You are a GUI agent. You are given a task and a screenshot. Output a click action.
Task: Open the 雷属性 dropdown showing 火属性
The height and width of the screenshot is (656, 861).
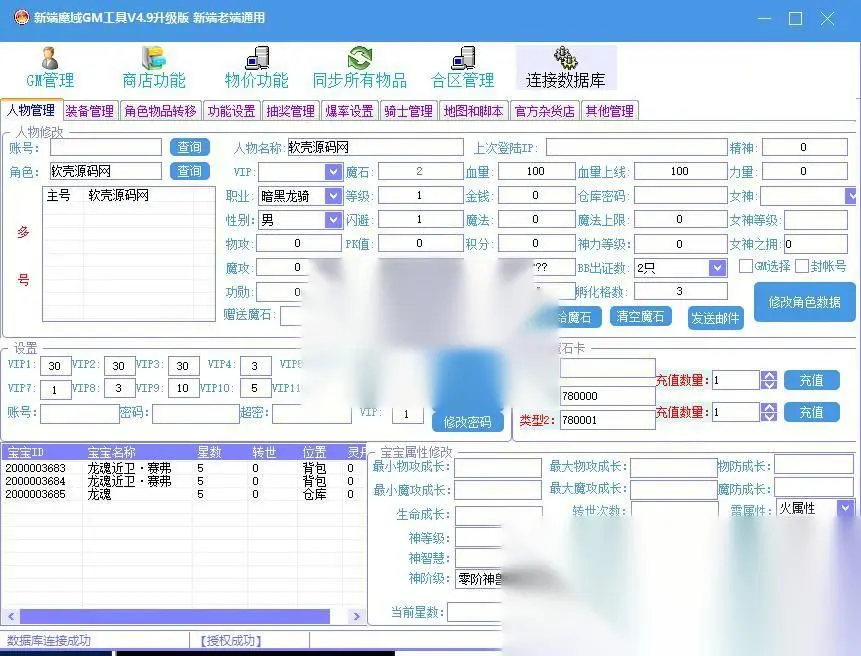(846, 508)
